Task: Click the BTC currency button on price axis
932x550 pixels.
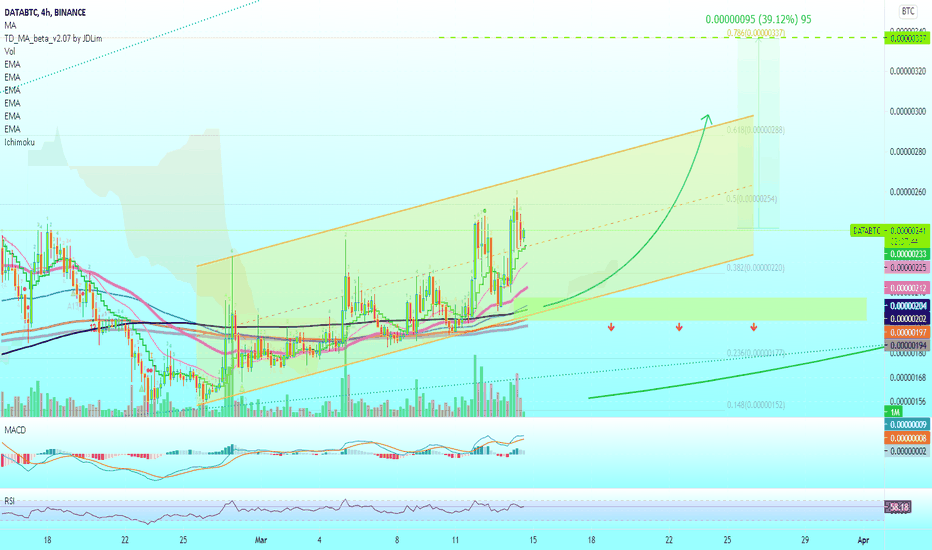Action: coord(908,11)
